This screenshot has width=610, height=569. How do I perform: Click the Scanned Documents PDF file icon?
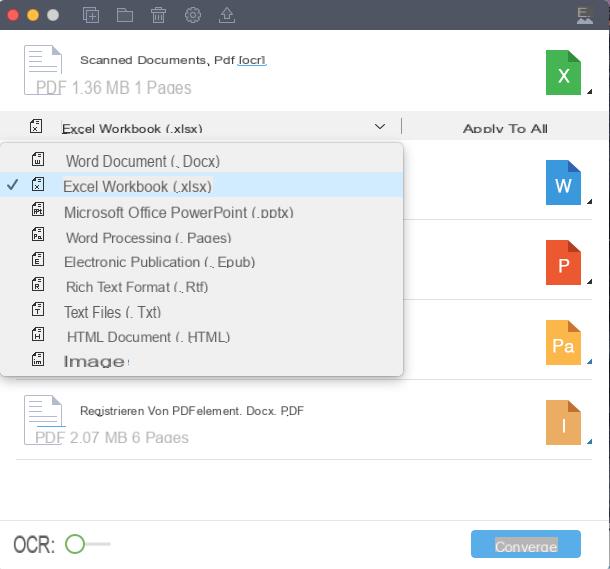pyautogui.click(x=43, y=70)
